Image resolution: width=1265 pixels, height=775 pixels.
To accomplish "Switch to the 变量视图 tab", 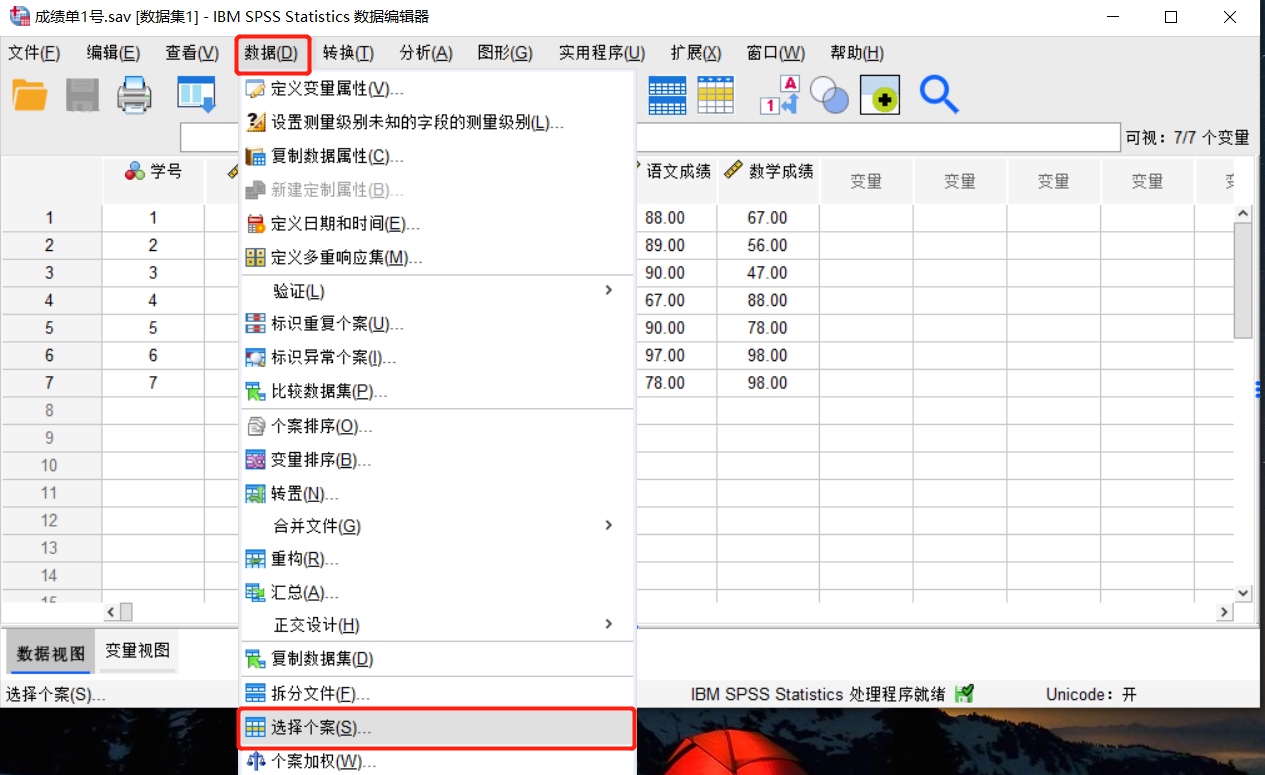I will point(137,652).
